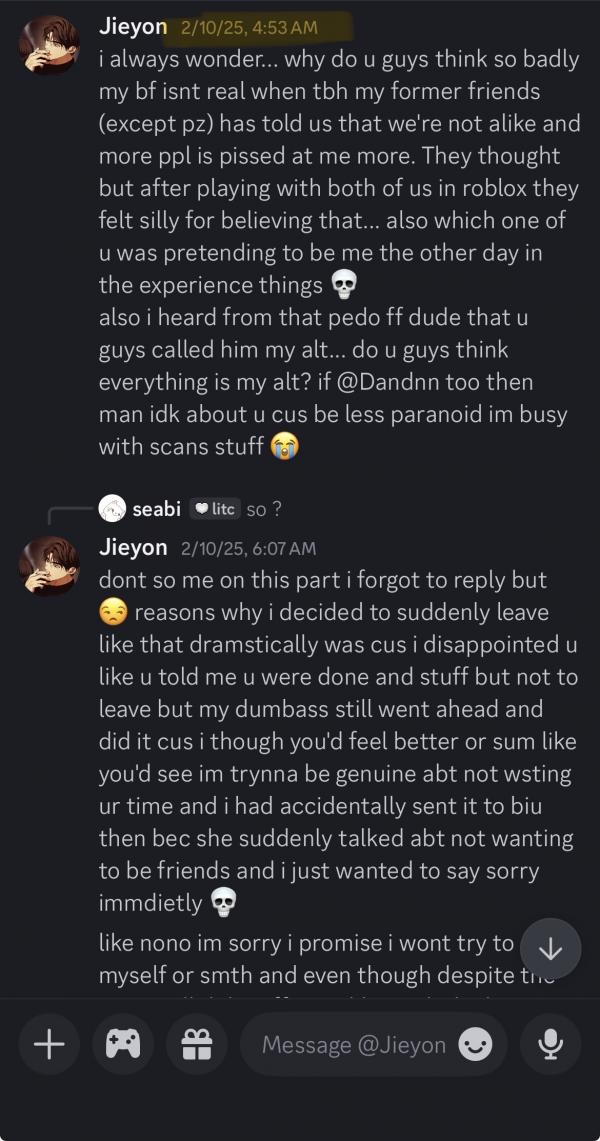Tap the skull emoji after "immdietly"

point(222,904)
